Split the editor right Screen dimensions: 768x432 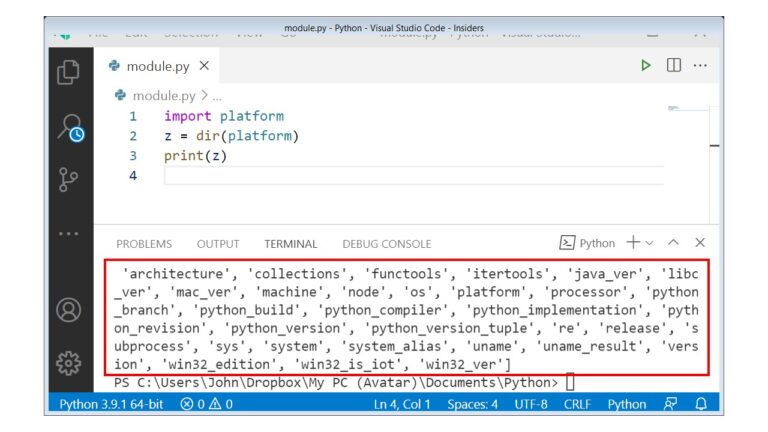click(673, 65)
